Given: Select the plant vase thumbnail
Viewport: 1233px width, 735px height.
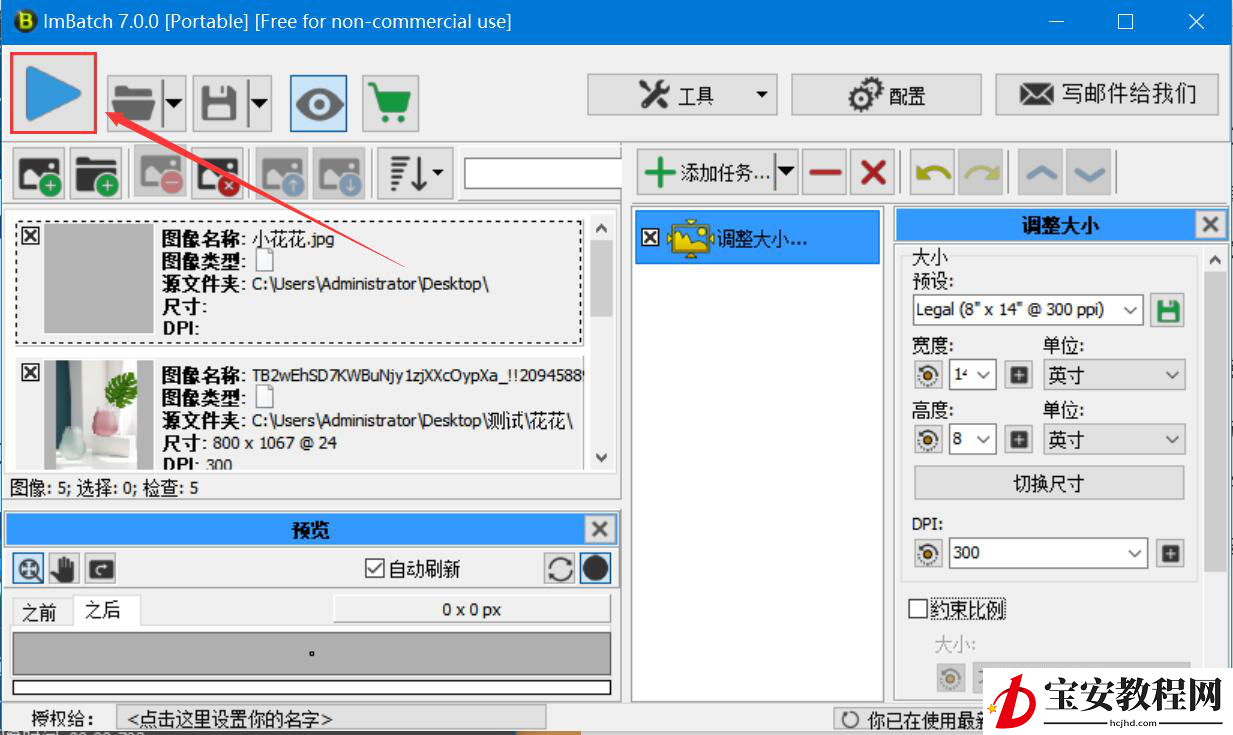Looking at the screenshot, I should (99, 414).
